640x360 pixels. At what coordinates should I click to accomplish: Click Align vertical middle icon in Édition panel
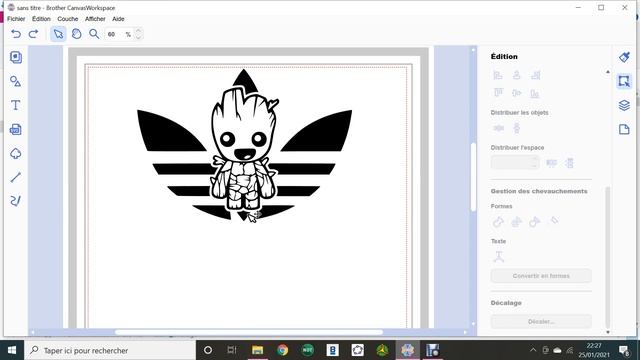pos(516,93)
